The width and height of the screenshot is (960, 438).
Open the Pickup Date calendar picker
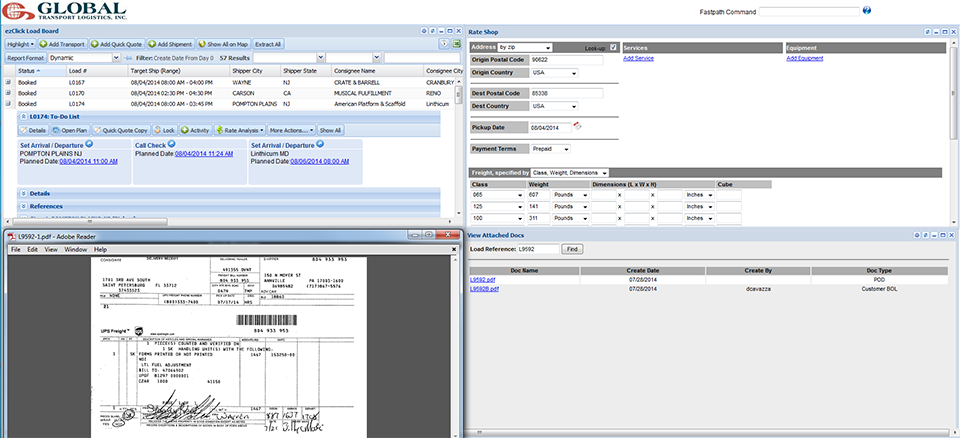(577, 127)
